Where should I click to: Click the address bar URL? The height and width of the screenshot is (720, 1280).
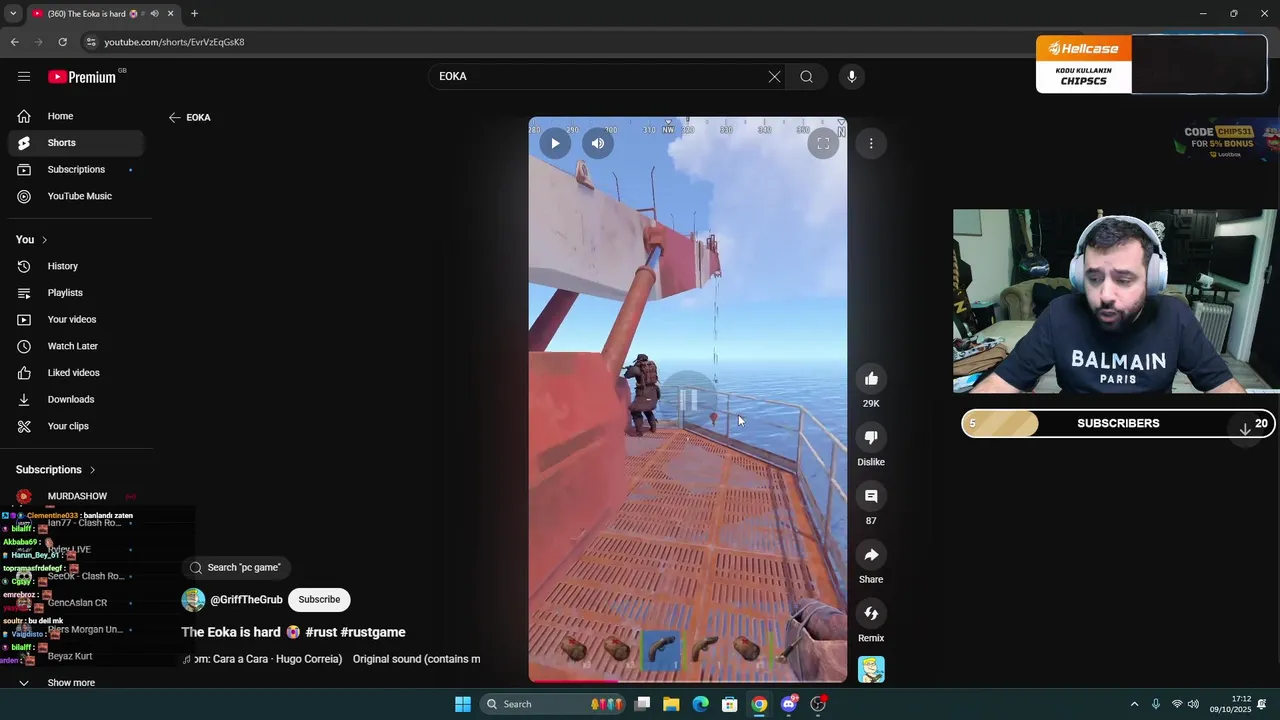click(174, 42)
